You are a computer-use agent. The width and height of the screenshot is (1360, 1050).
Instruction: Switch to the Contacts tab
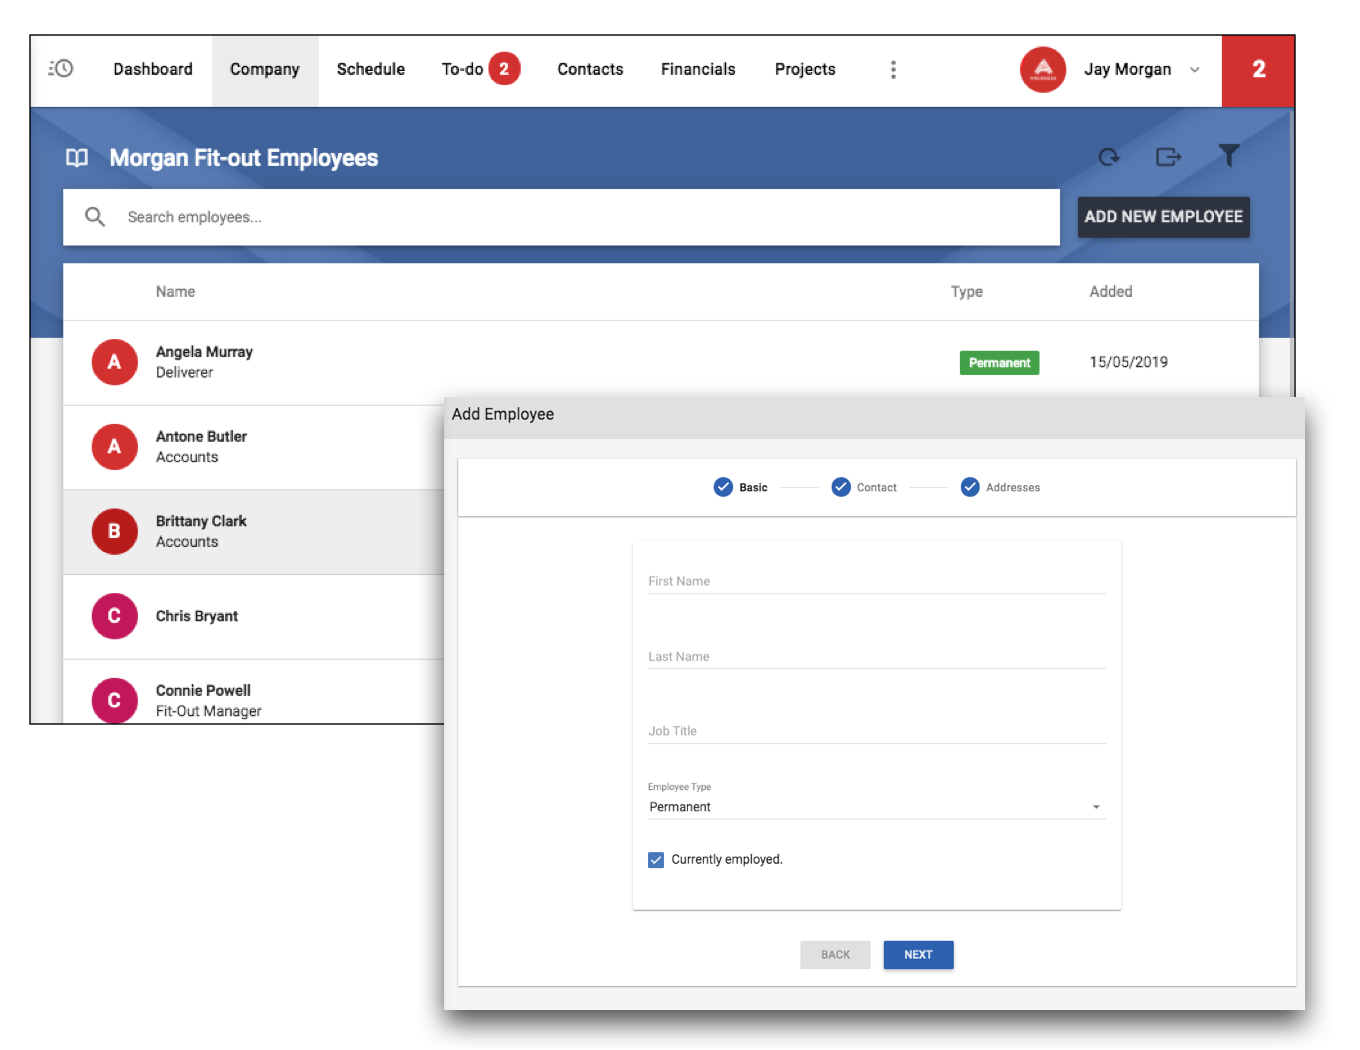[590, 69]
